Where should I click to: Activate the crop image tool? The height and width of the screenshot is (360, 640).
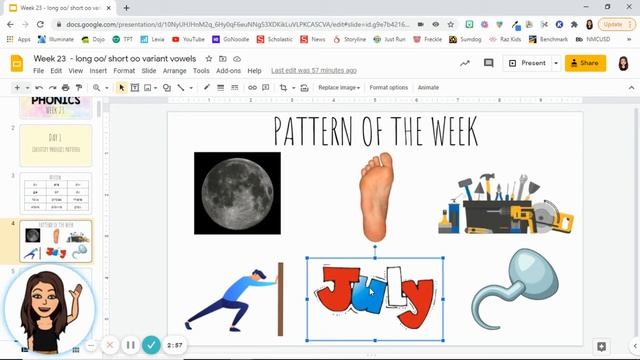(283, 88)
